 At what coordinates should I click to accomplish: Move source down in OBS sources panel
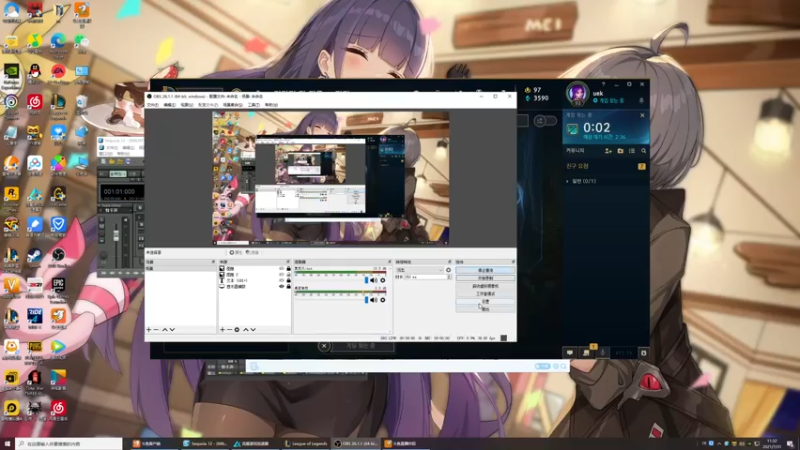(253, 330)
